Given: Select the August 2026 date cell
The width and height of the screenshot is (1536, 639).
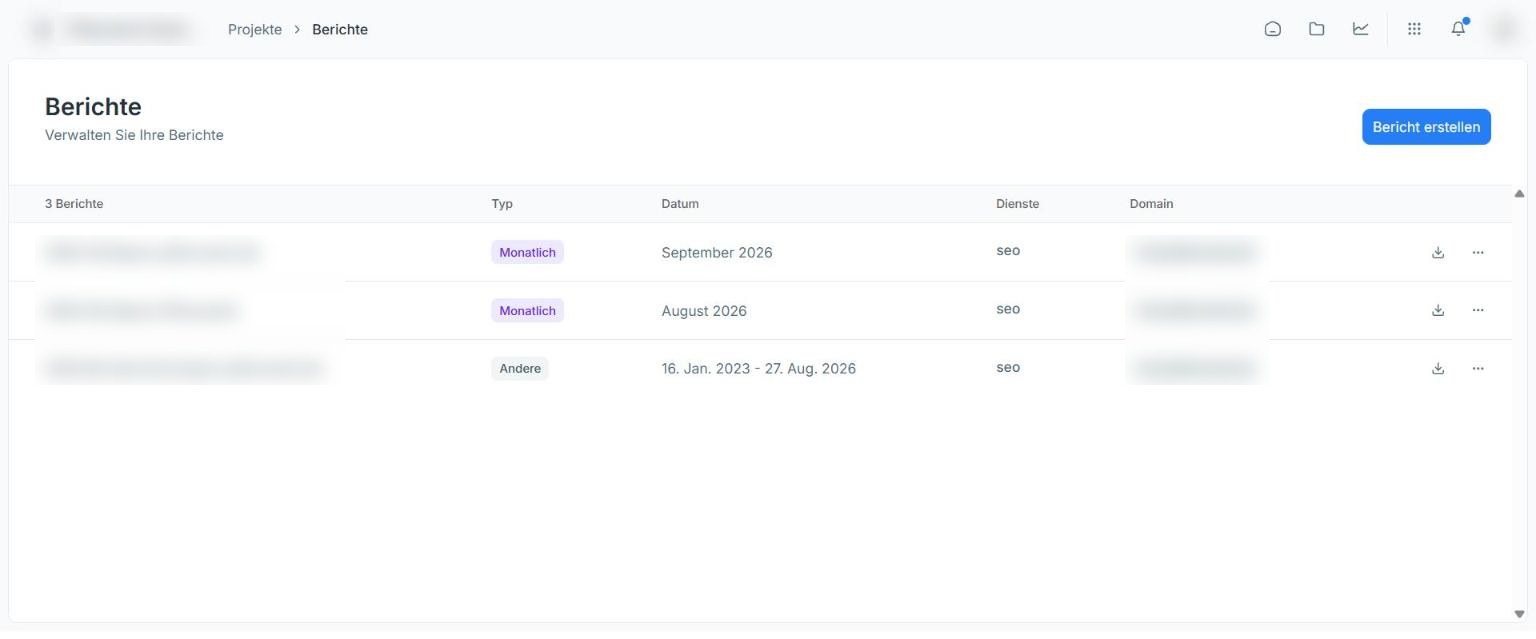Looking at the screenshot, I should point(704,310).
